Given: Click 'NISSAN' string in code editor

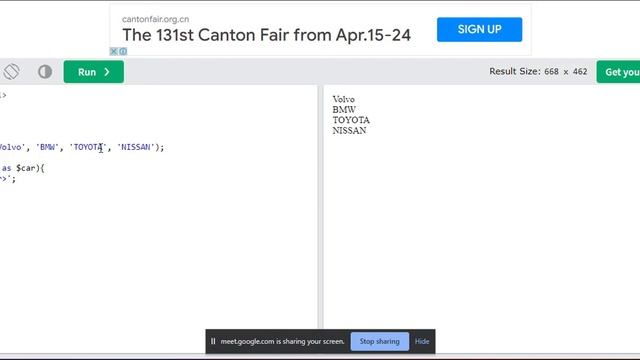Looking at the screenshot, I should [x=136, y=147].
